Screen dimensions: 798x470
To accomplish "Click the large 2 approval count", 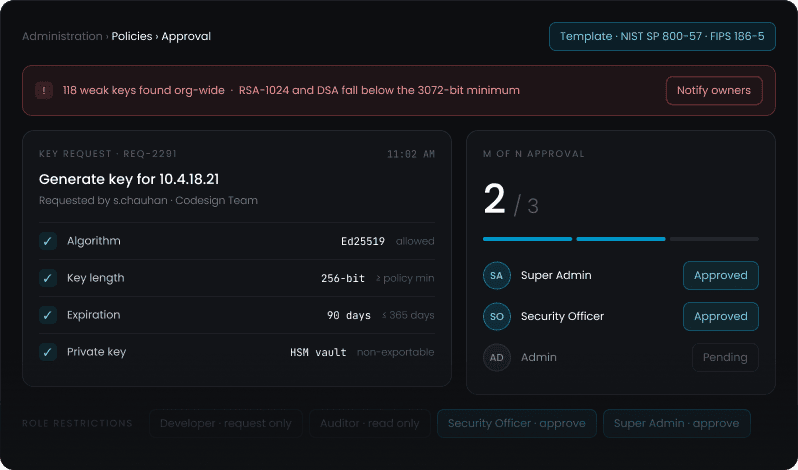I will click(494, 199).
